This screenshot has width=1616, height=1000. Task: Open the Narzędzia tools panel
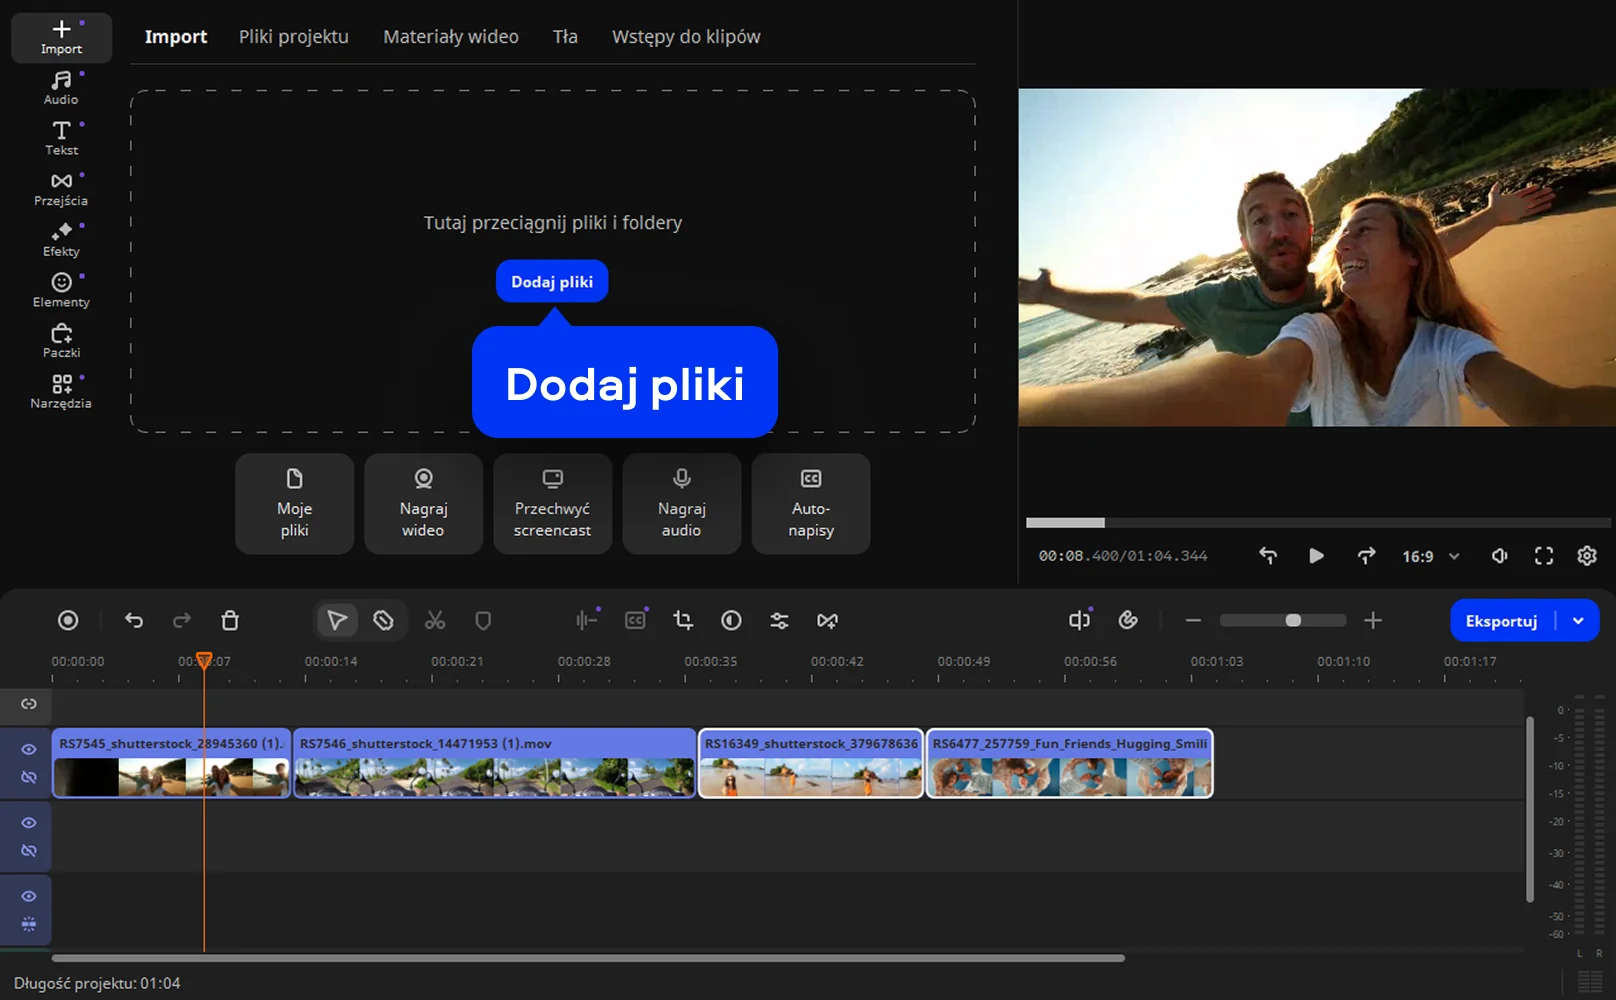tap(61, 391)
